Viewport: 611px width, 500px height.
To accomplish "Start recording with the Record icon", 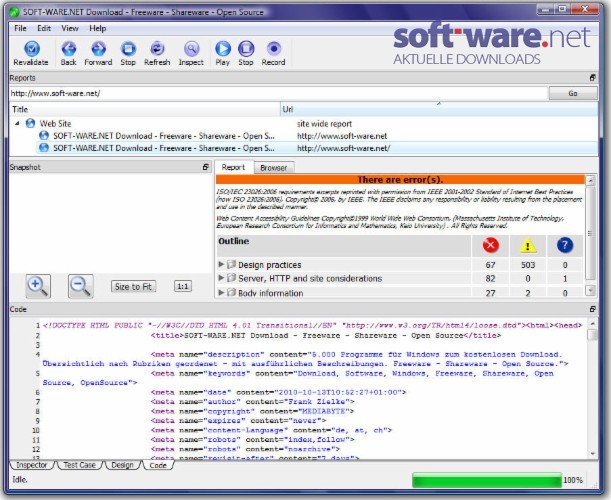I will pyautogui.click(x=274, y=49).
